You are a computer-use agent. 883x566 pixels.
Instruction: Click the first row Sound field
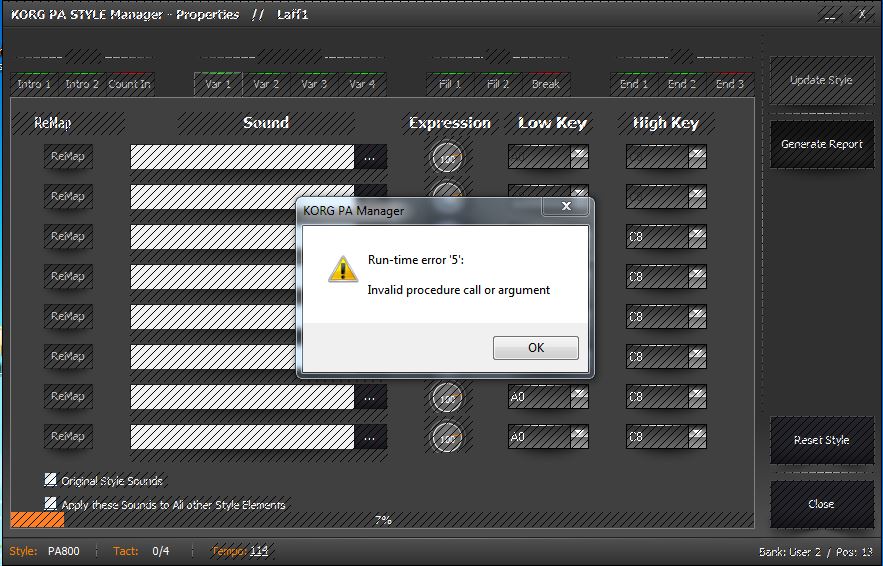coord(242,157)
